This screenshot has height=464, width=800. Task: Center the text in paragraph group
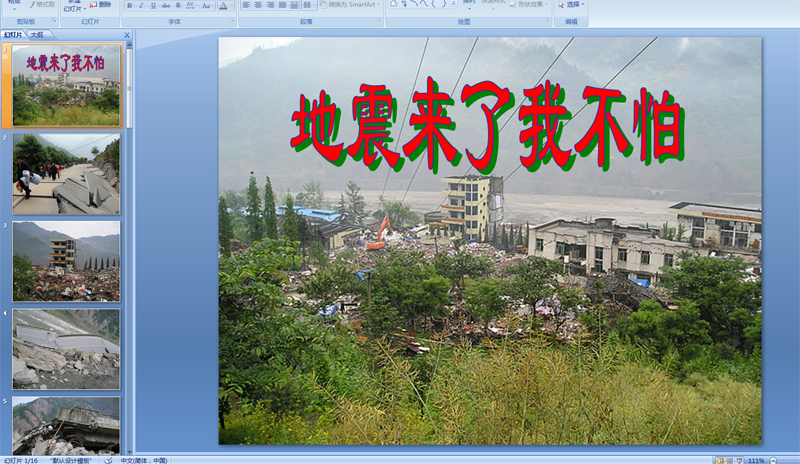[x=258, y=5]
